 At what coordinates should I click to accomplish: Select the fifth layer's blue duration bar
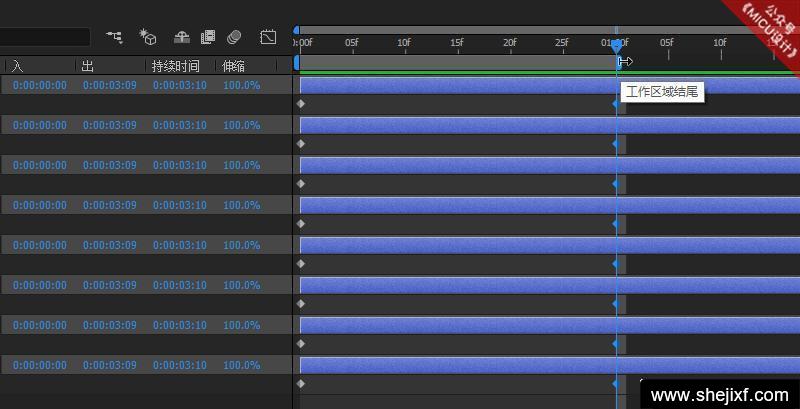click(x=450, y=245)
